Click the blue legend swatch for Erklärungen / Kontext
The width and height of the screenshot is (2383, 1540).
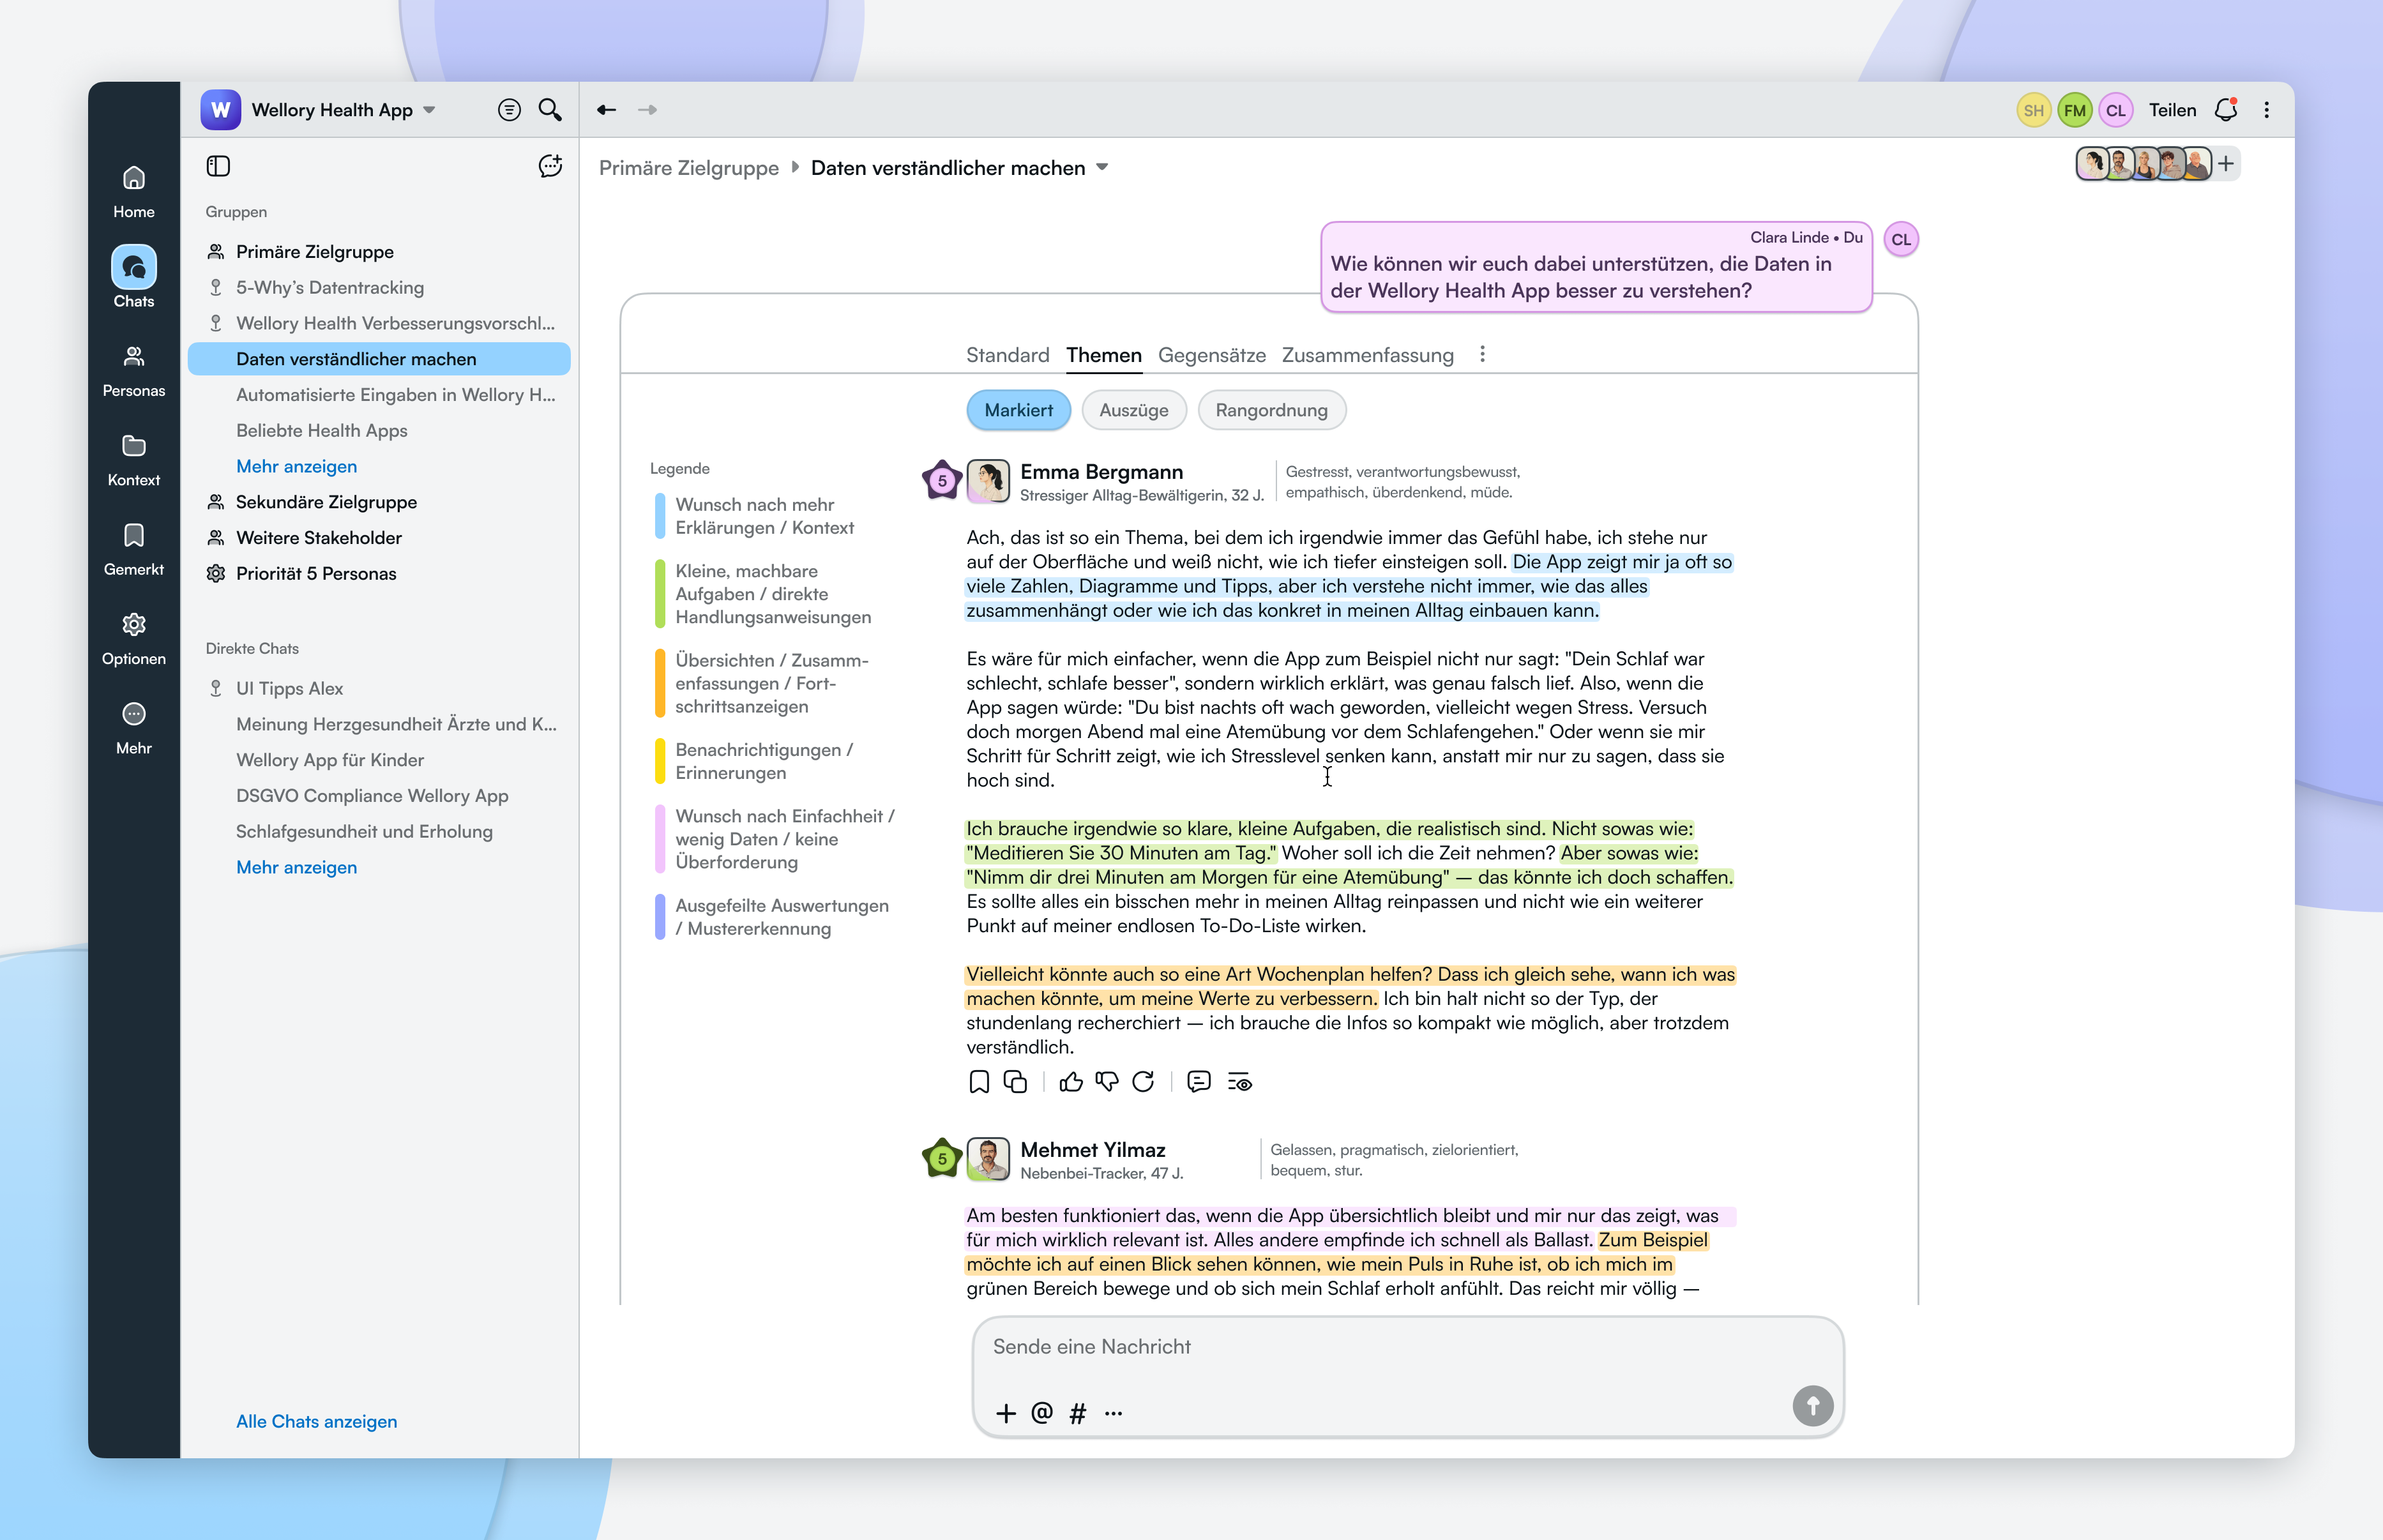(660, 516)
